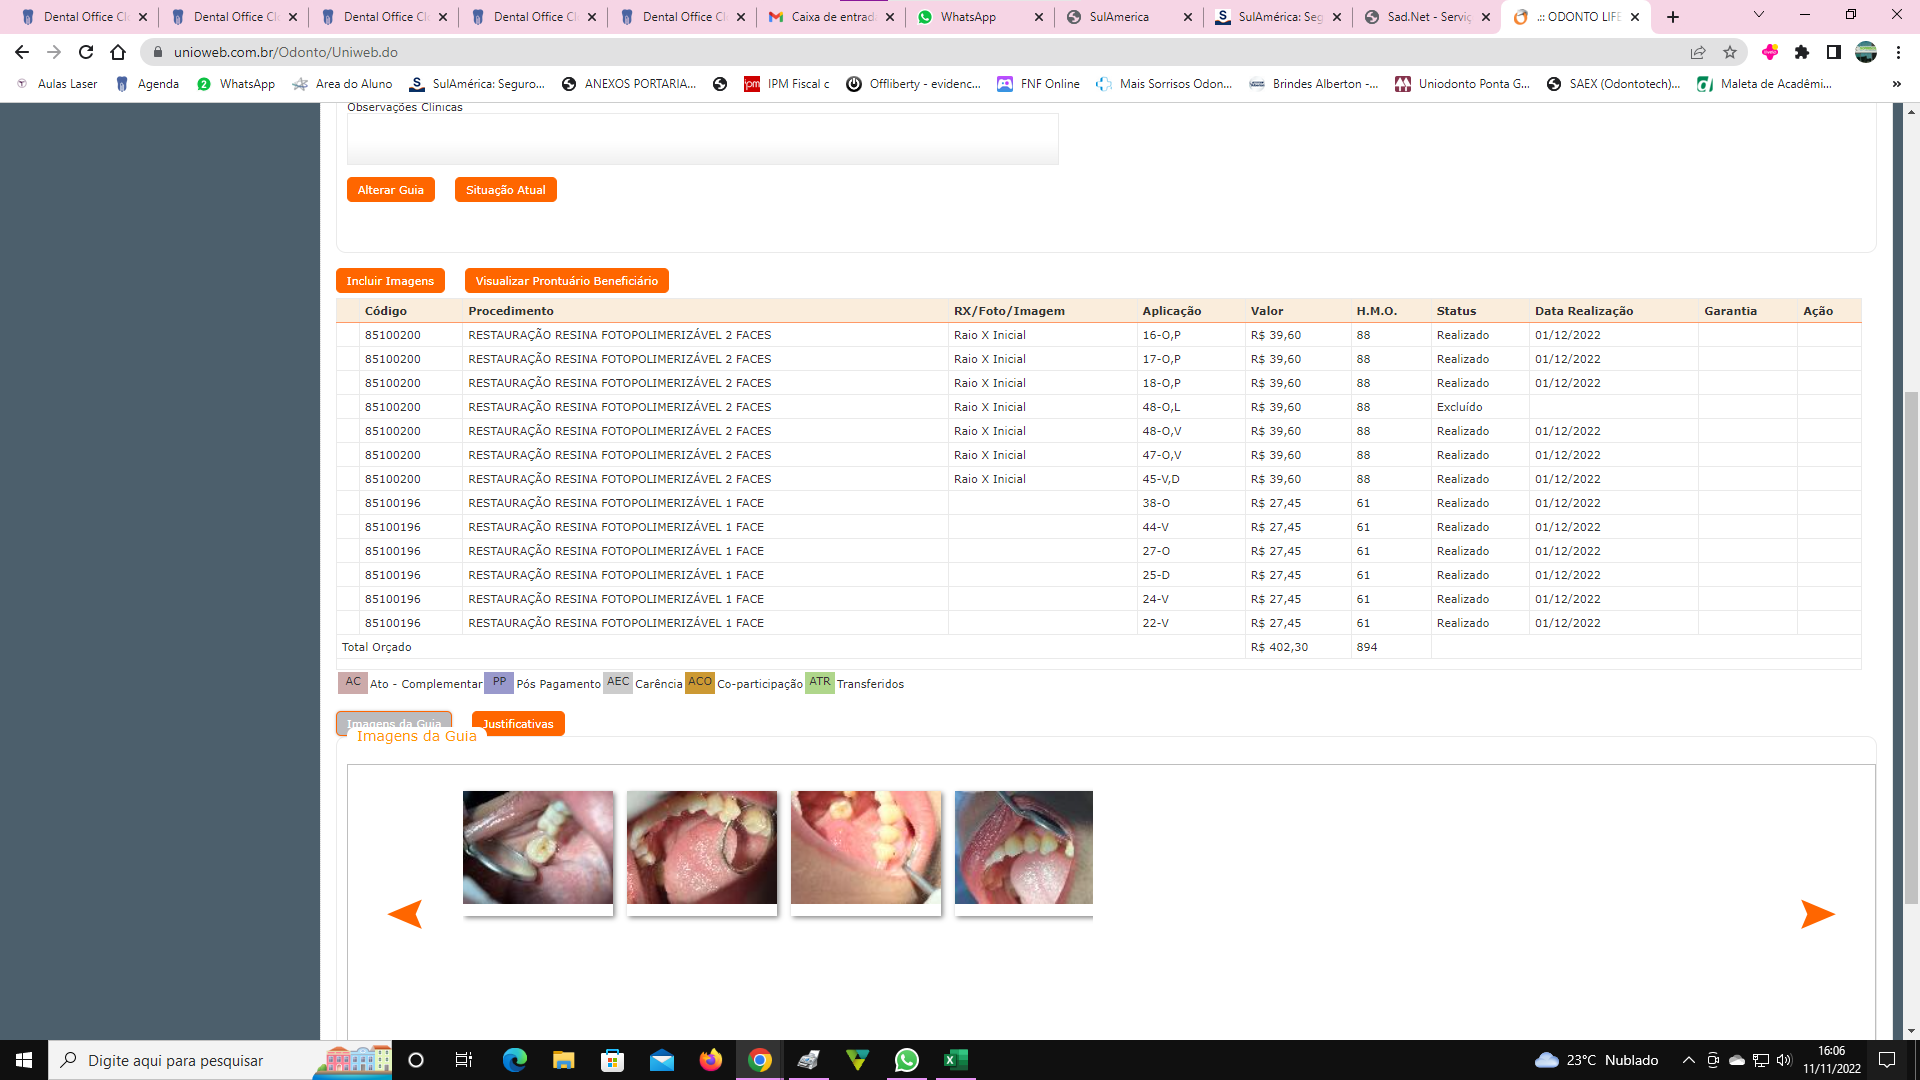Image resolution: width=1920 pixels, height=1080 pixels.
Task: Expand the hidden bookmarks chevron
Action: pos(1897,84)
